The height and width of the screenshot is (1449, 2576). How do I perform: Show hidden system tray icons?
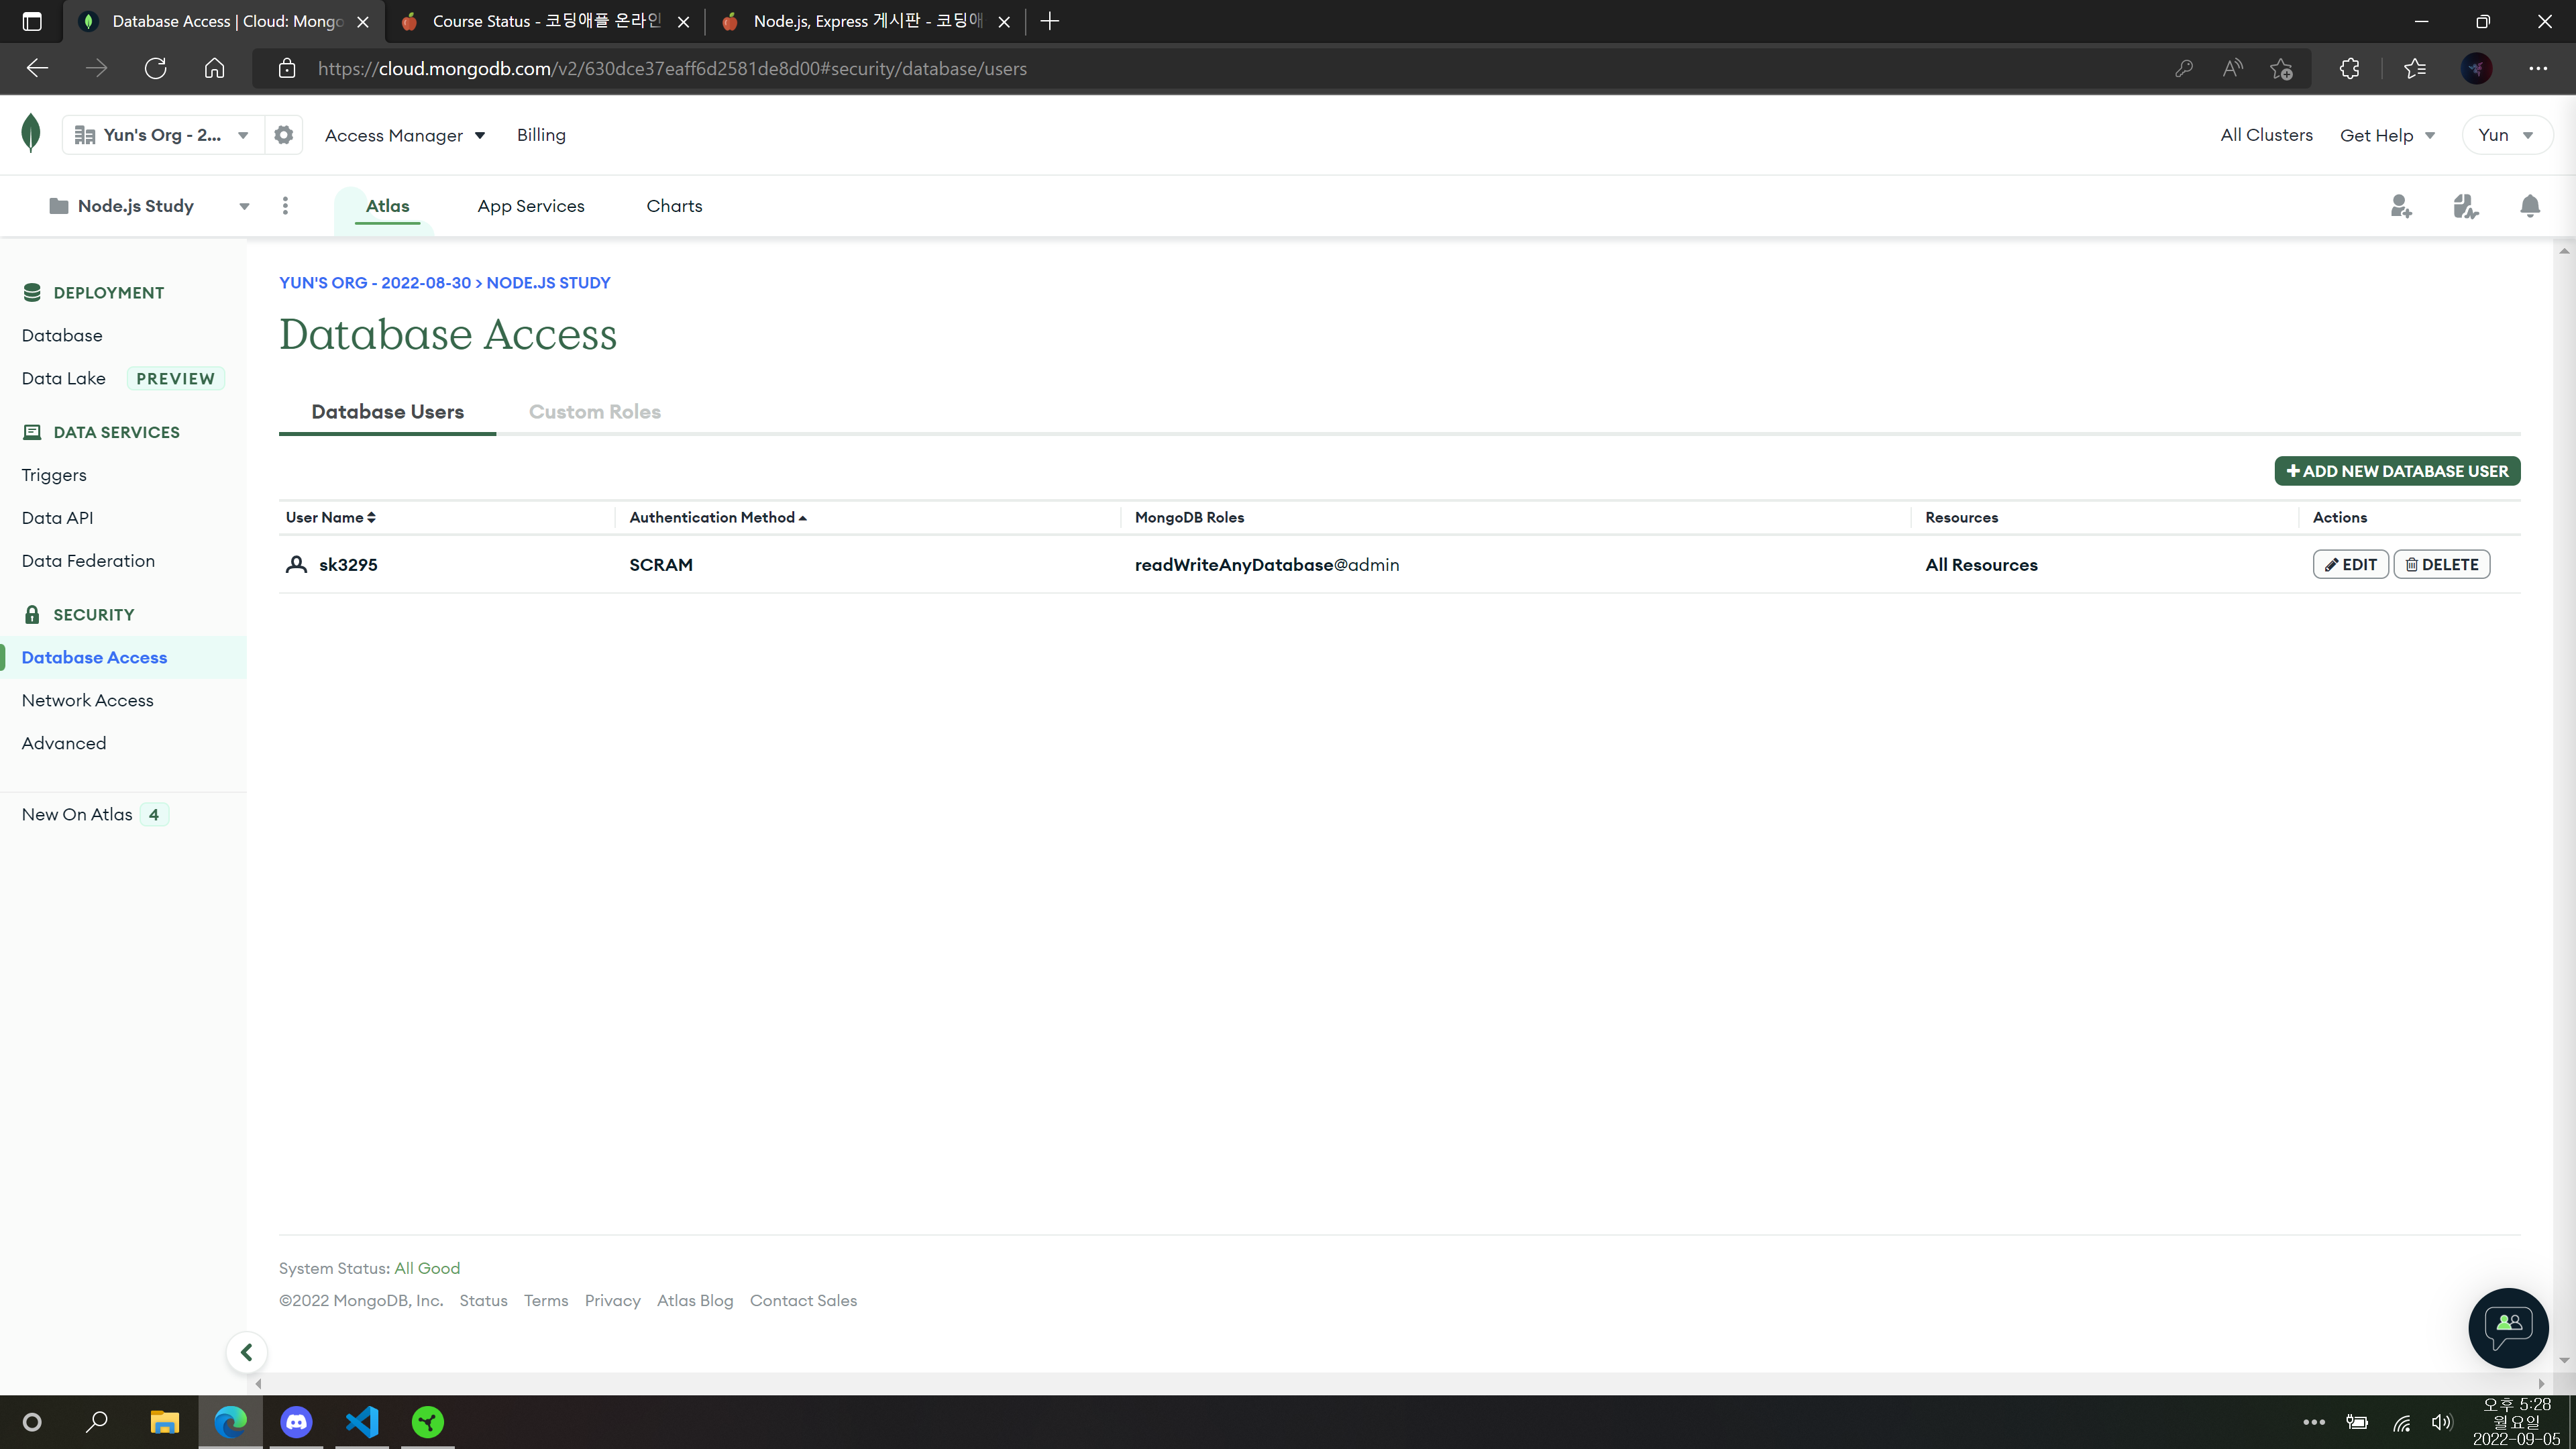pyautogui.click(x=2314, y=1422)
